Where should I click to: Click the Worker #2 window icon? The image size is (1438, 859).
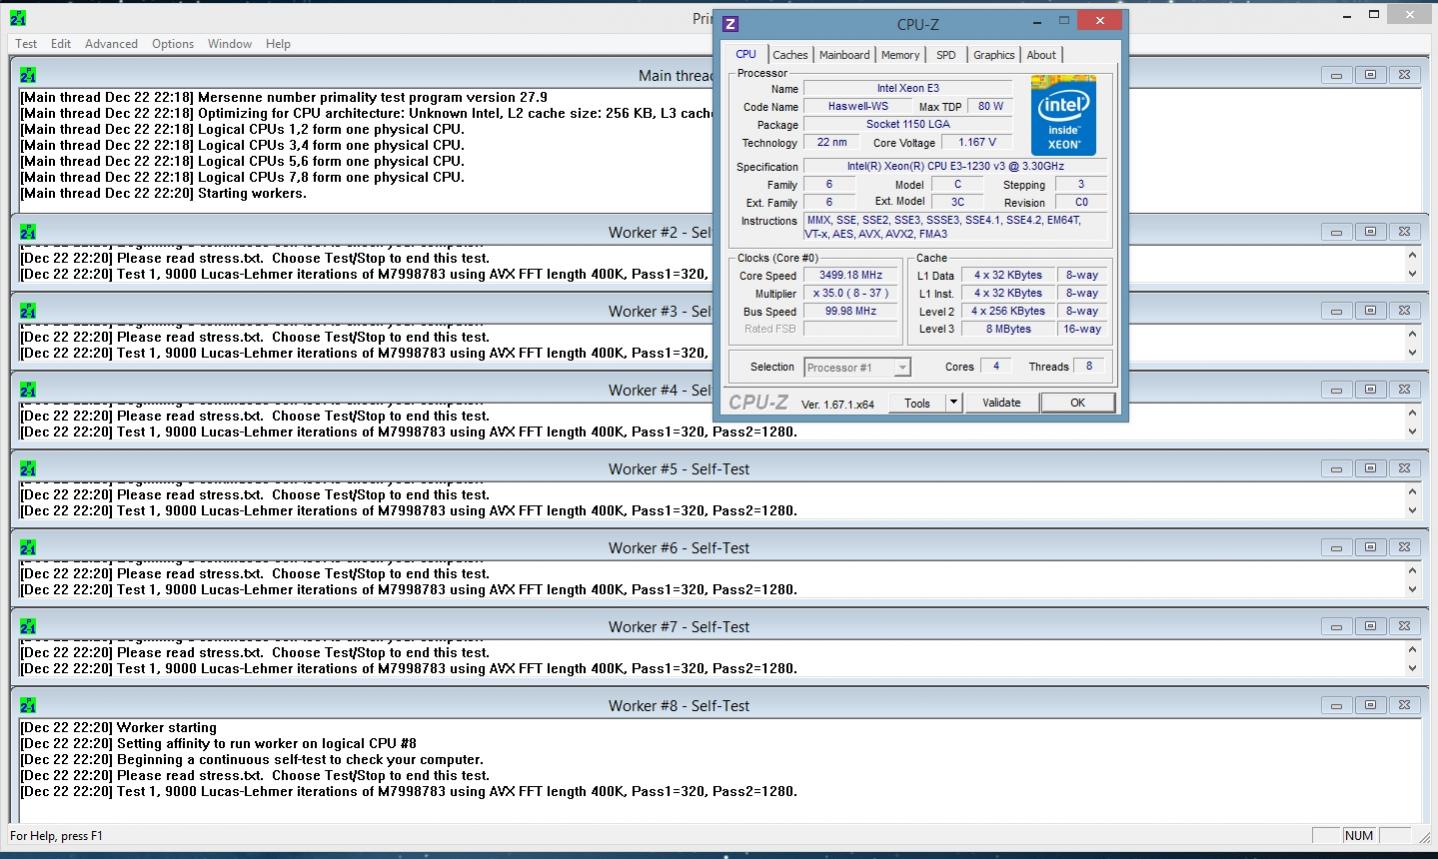point(28,232)
